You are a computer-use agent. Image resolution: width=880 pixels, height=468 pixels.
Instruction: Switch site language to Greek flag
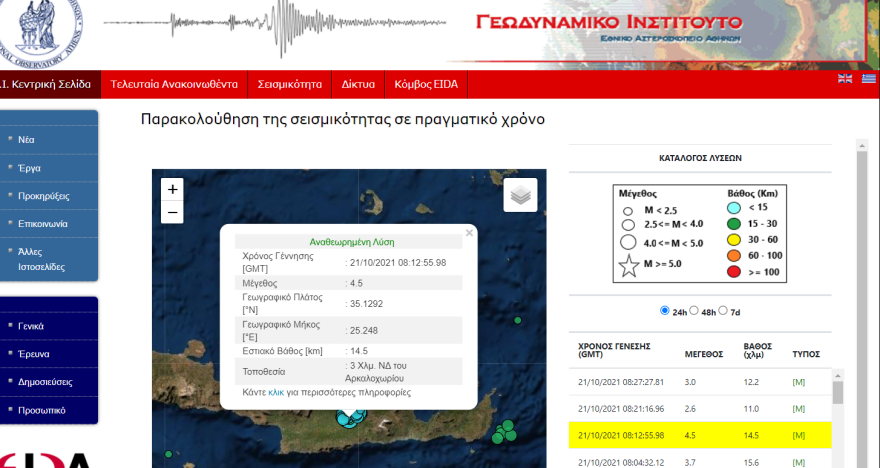pyautogui.click(x=869, y=79)
